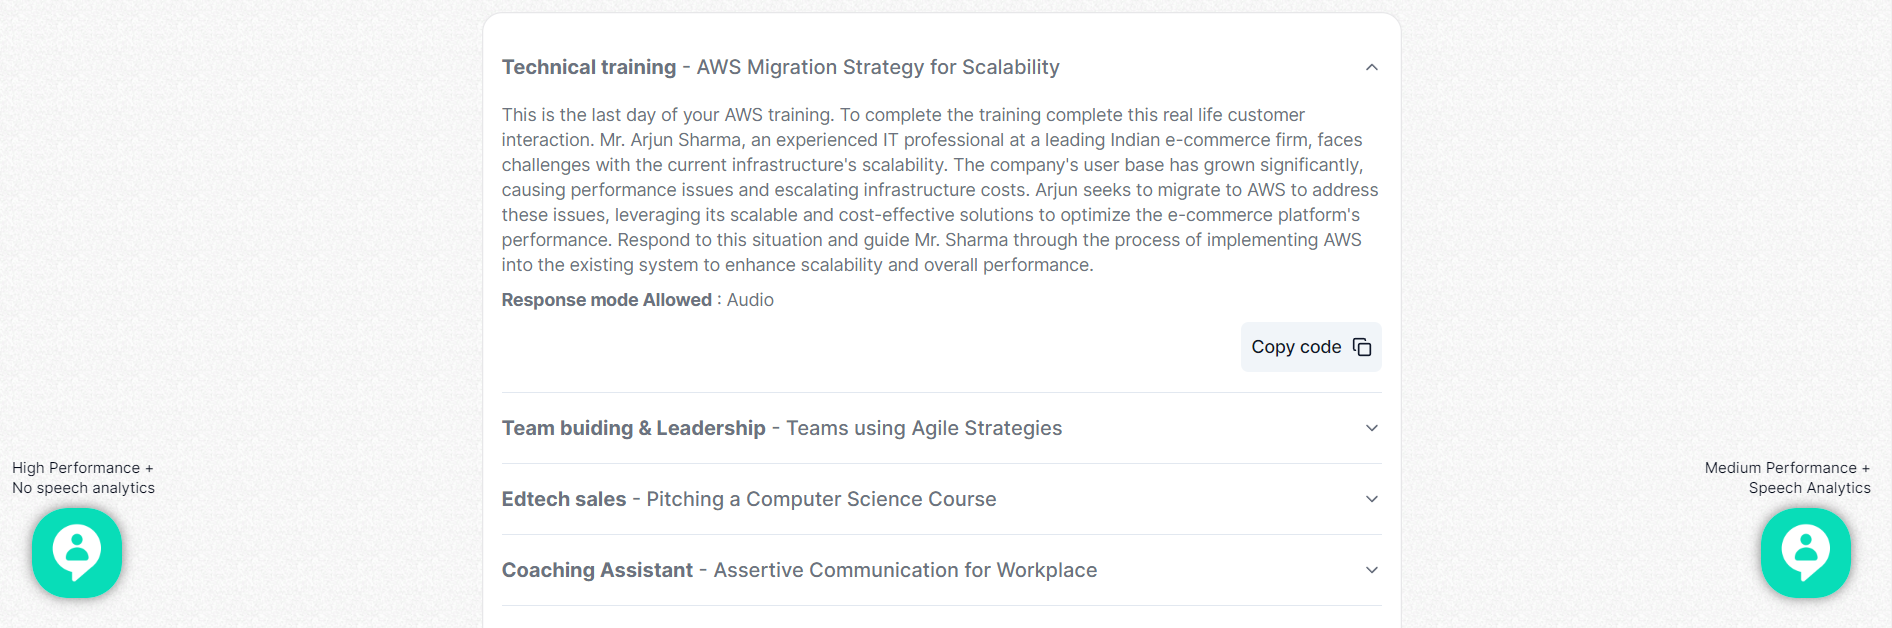Click "Teams using Agile Strategies" subtitle
This screenshot has width=1892, height=628.
924,428
